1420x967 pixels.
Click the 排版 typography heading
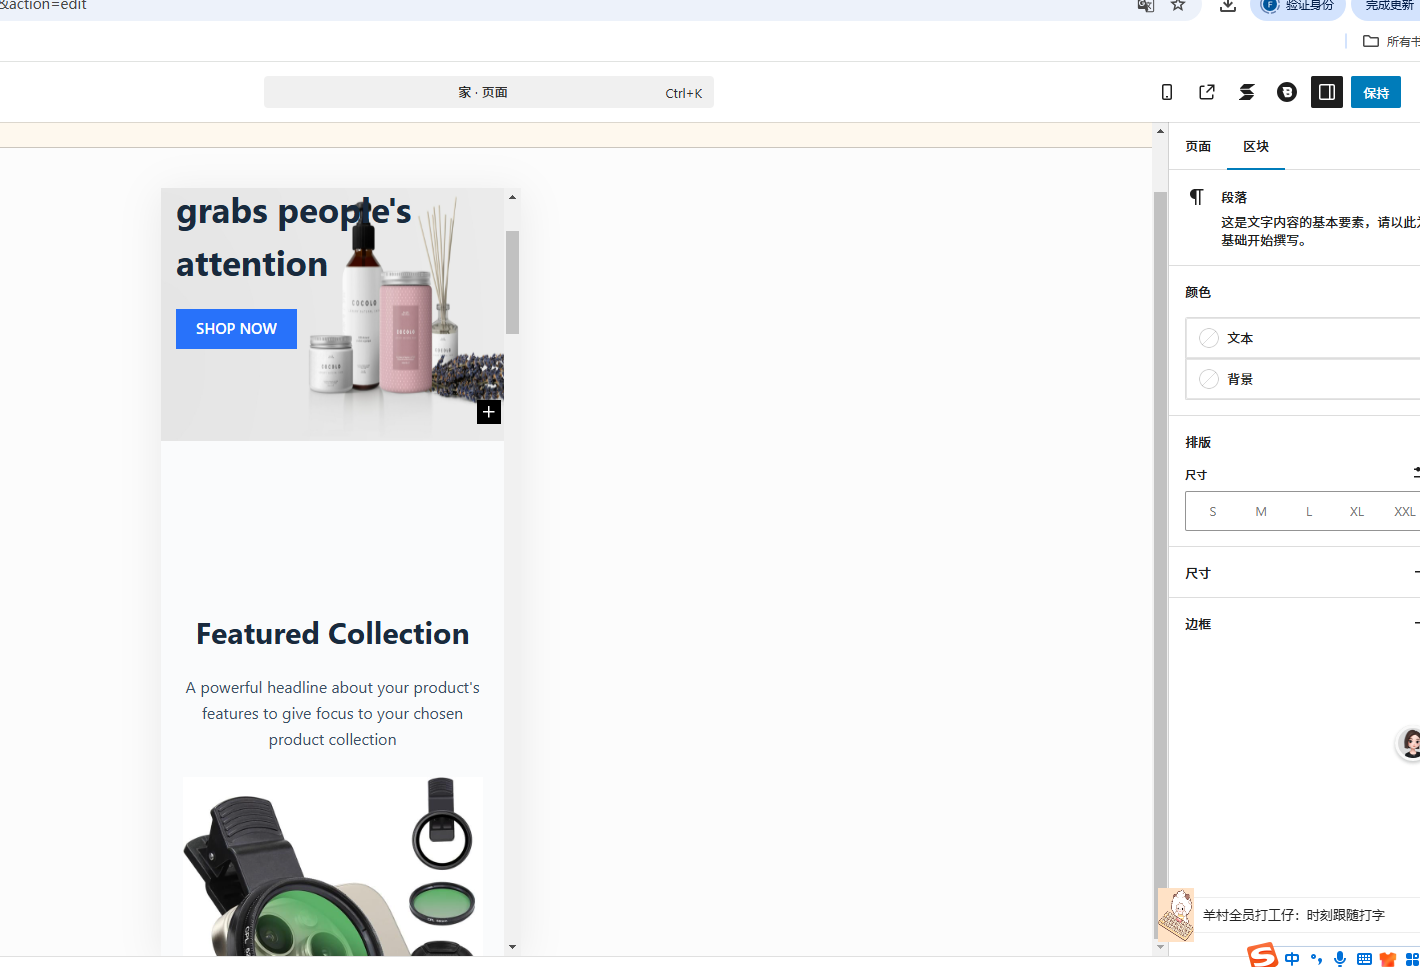tap(1198, 442)
